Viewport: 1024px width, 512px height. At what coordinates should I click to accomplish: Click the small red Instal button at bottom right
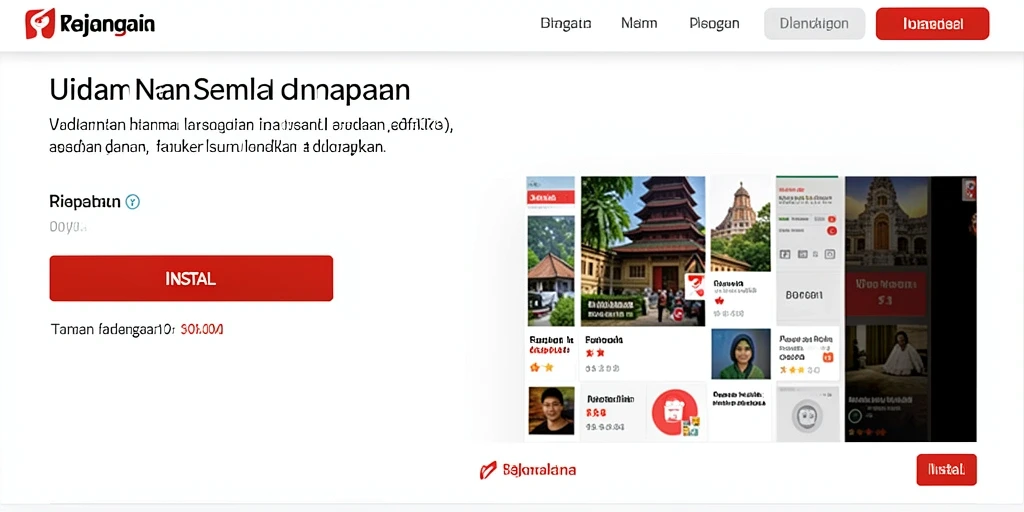pos(946,470)
